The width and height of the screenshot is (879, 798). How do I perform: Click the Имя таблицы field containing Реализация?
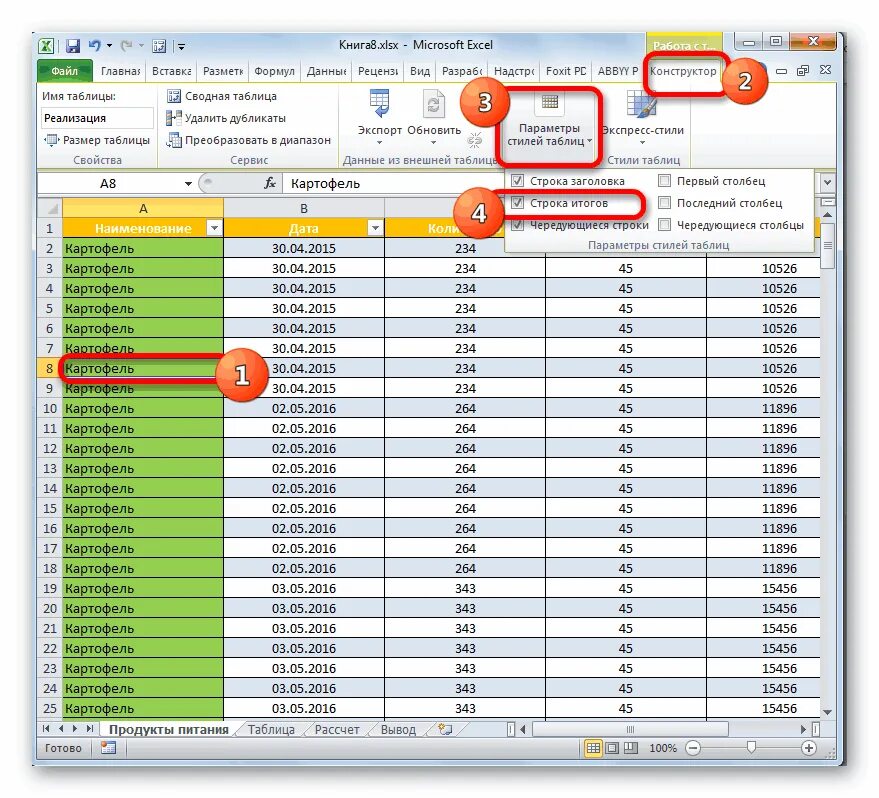(x=96, y=118)
